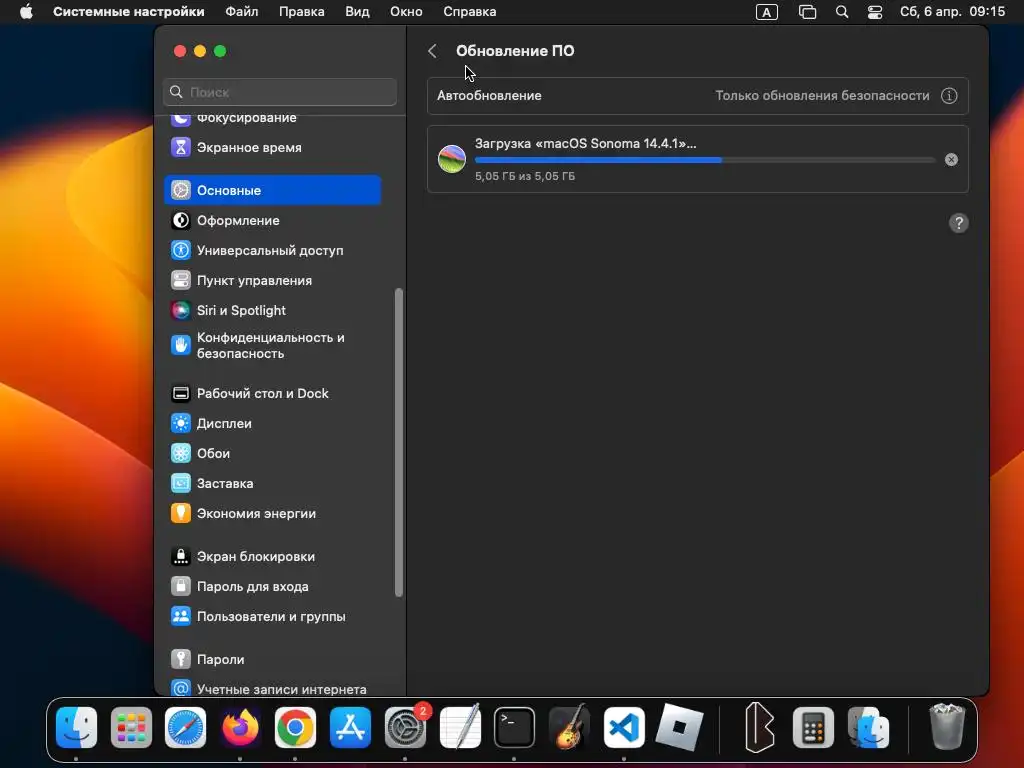Click the sidebar scrollbar
Viewport: 1024px width, 768px height.
pyautogui.click(x=398, y=443)
